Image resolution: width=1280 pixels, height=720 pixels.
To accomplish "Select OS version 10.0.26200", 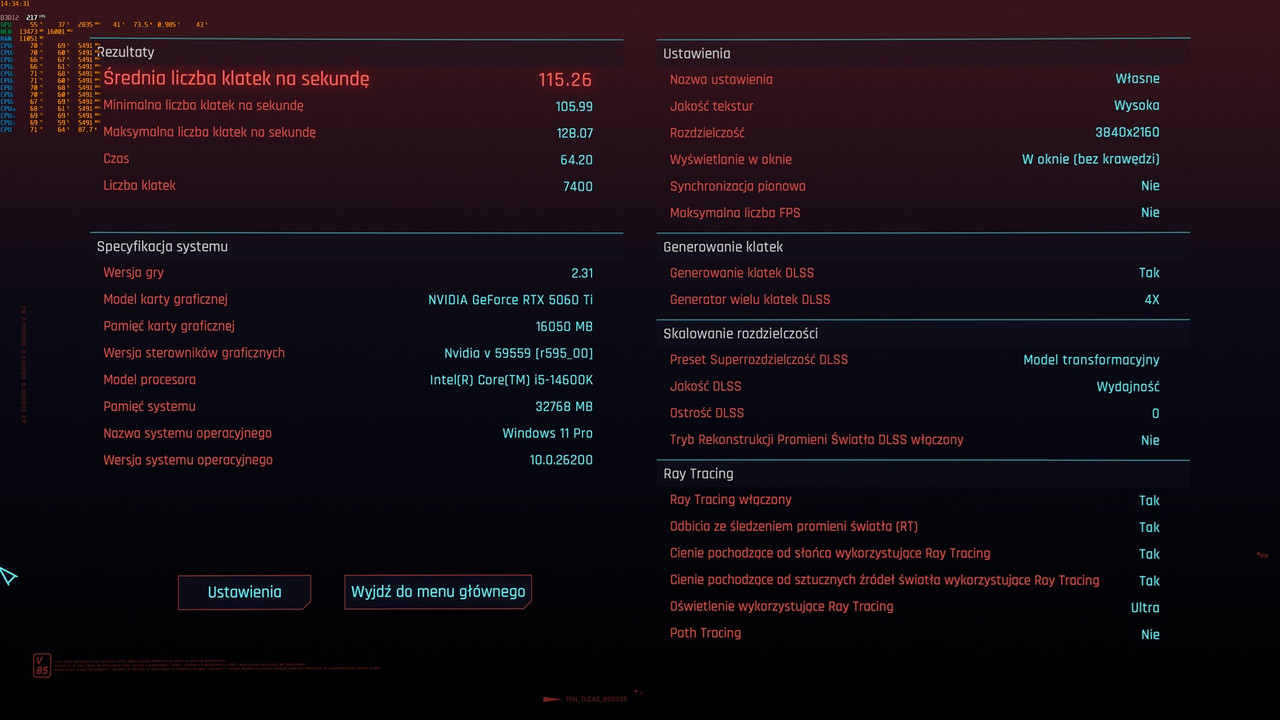I will (561, 461).
